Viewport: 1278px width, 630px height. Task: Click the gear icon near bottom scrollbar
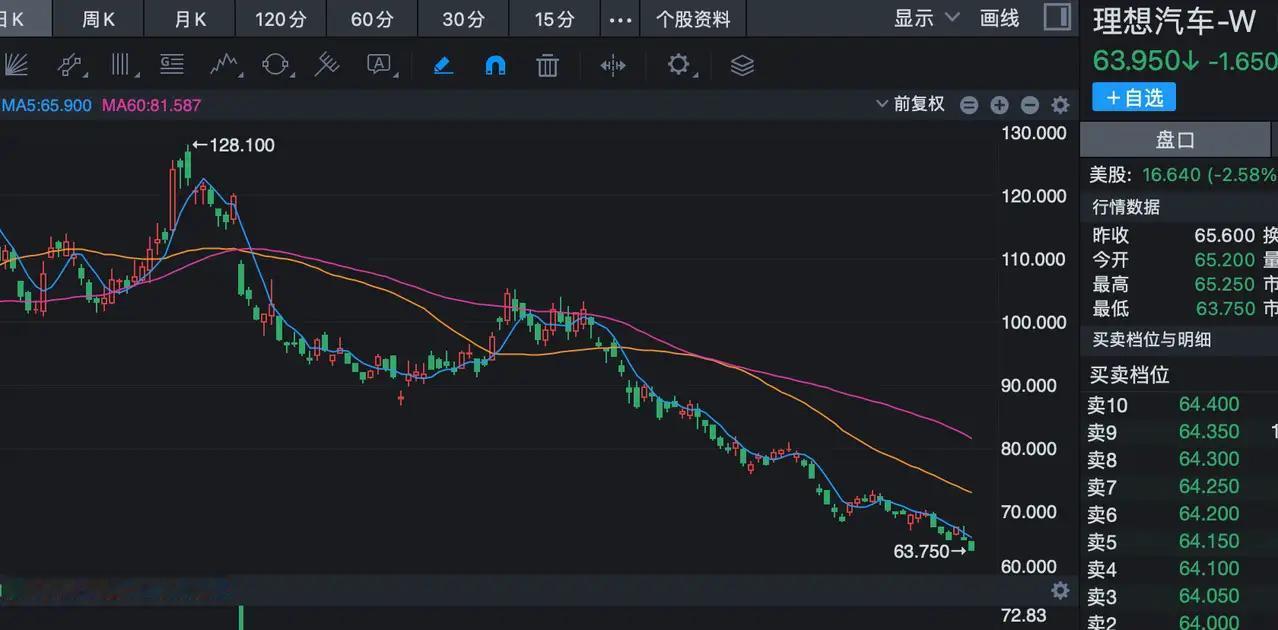pos(1059,591)
